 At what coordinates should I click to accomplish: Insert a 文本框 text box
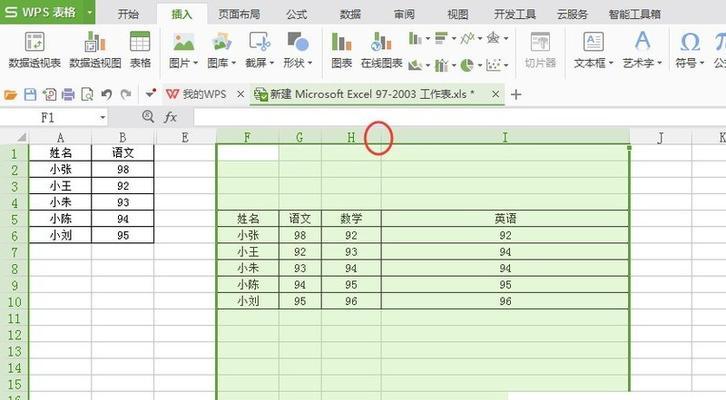(593, 43)
